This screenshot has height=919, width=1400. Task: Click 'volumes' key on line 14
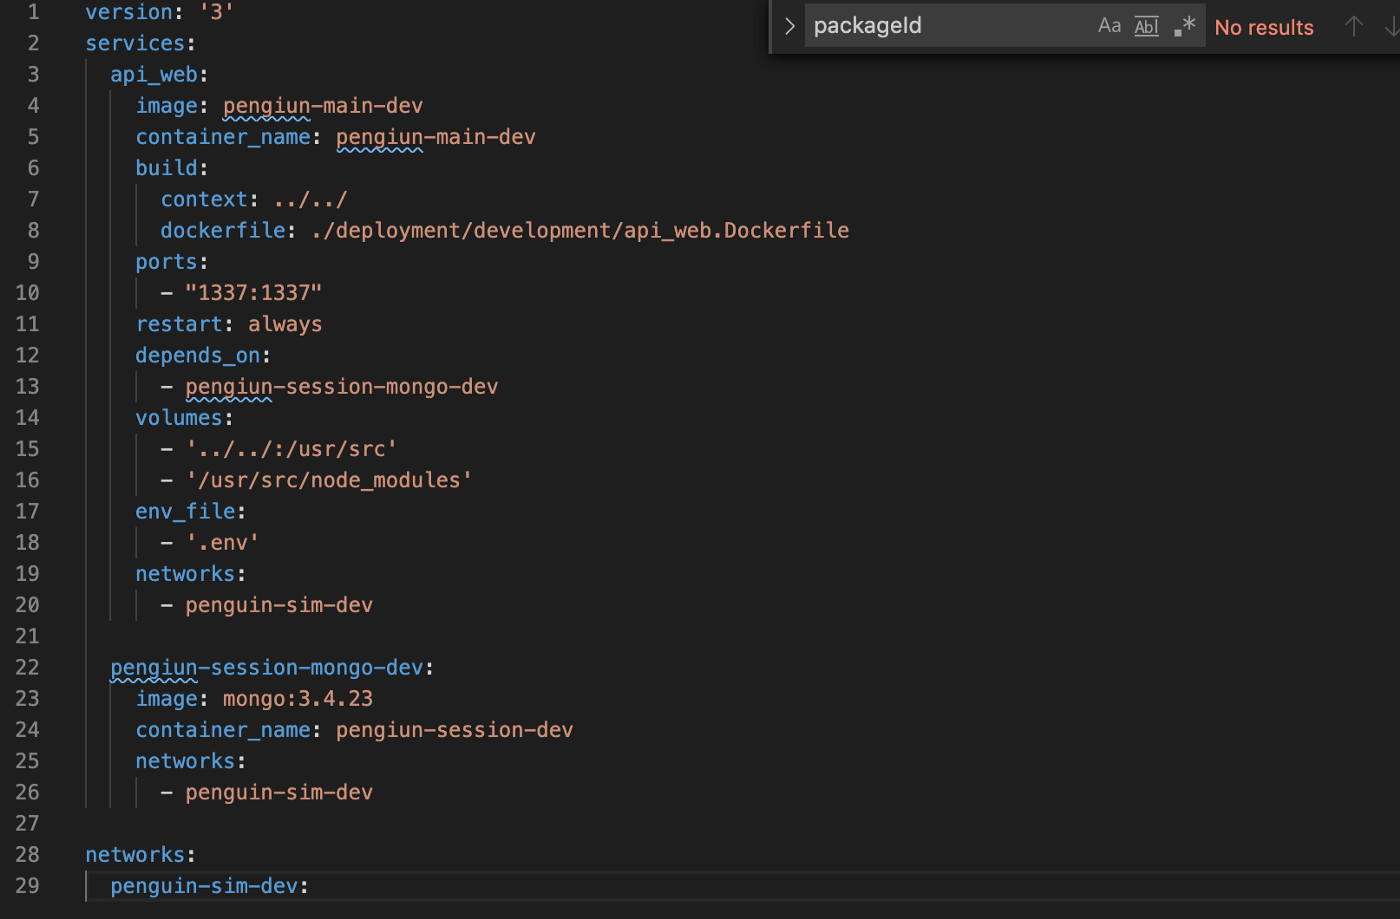point(179,417)
